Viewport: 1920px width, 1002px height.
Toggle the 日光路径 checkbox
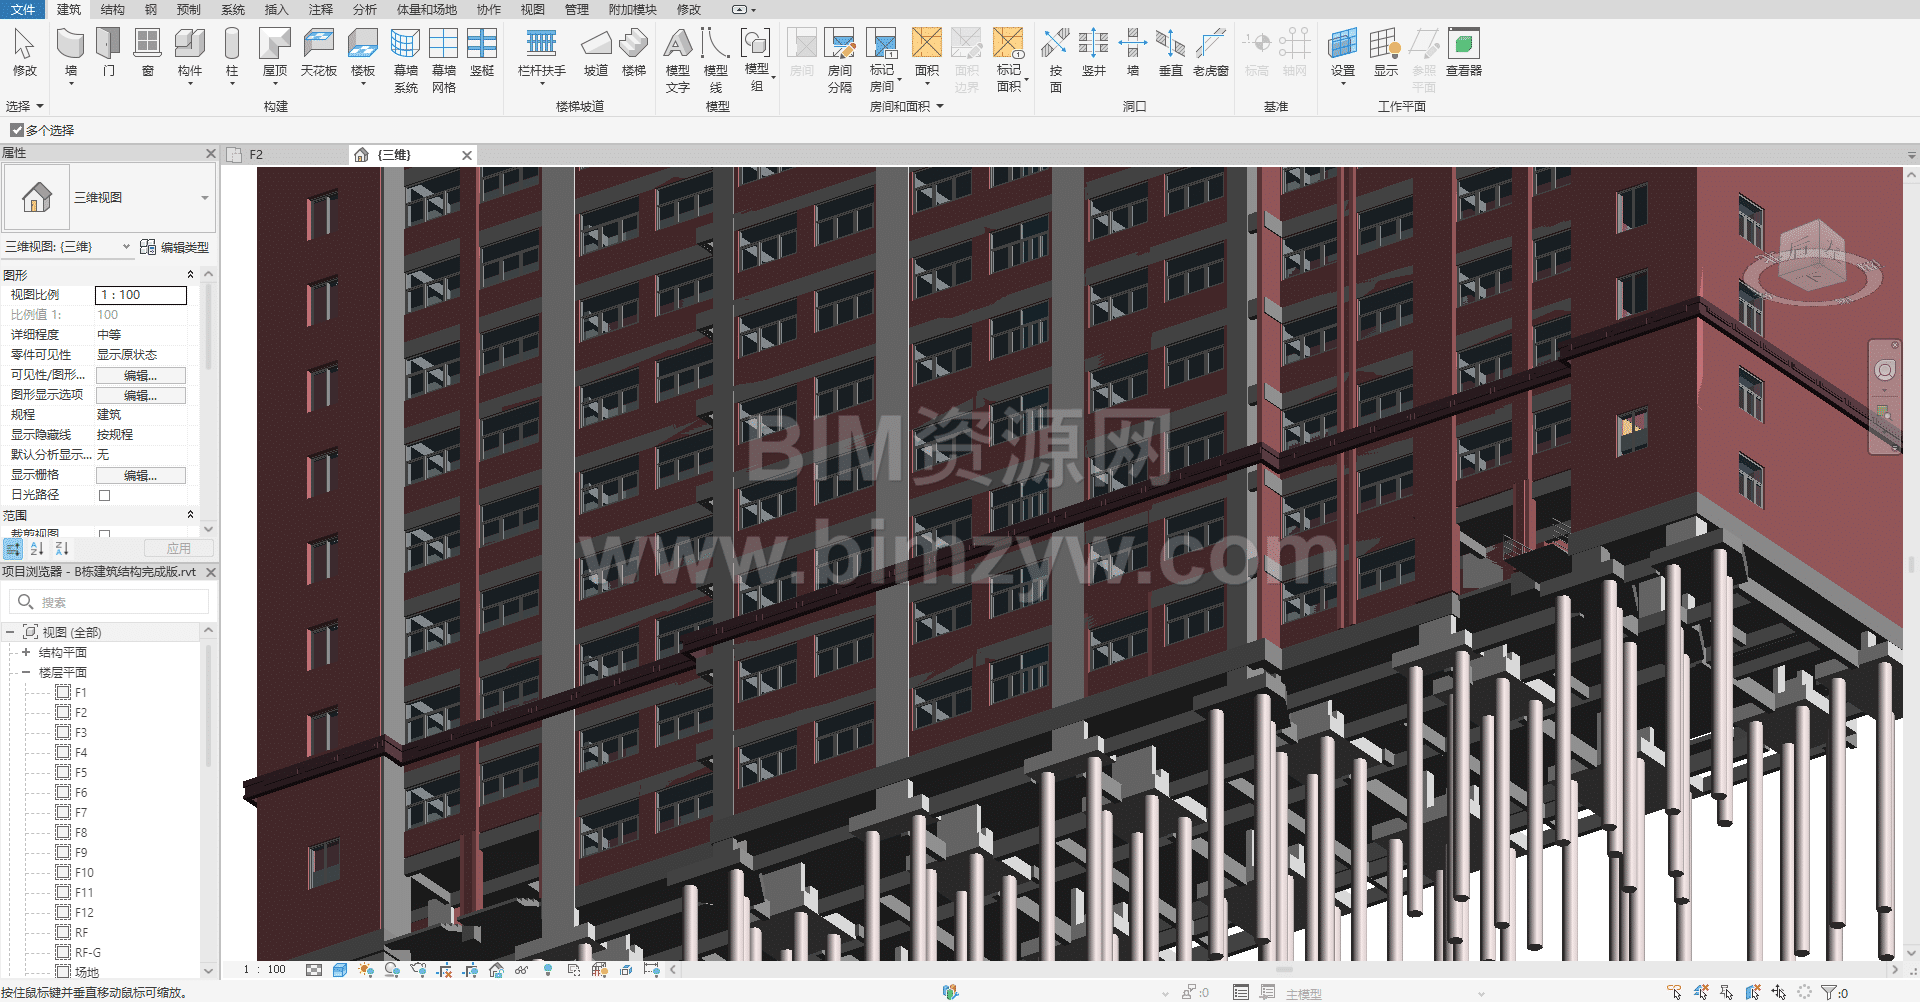[104, 495]
